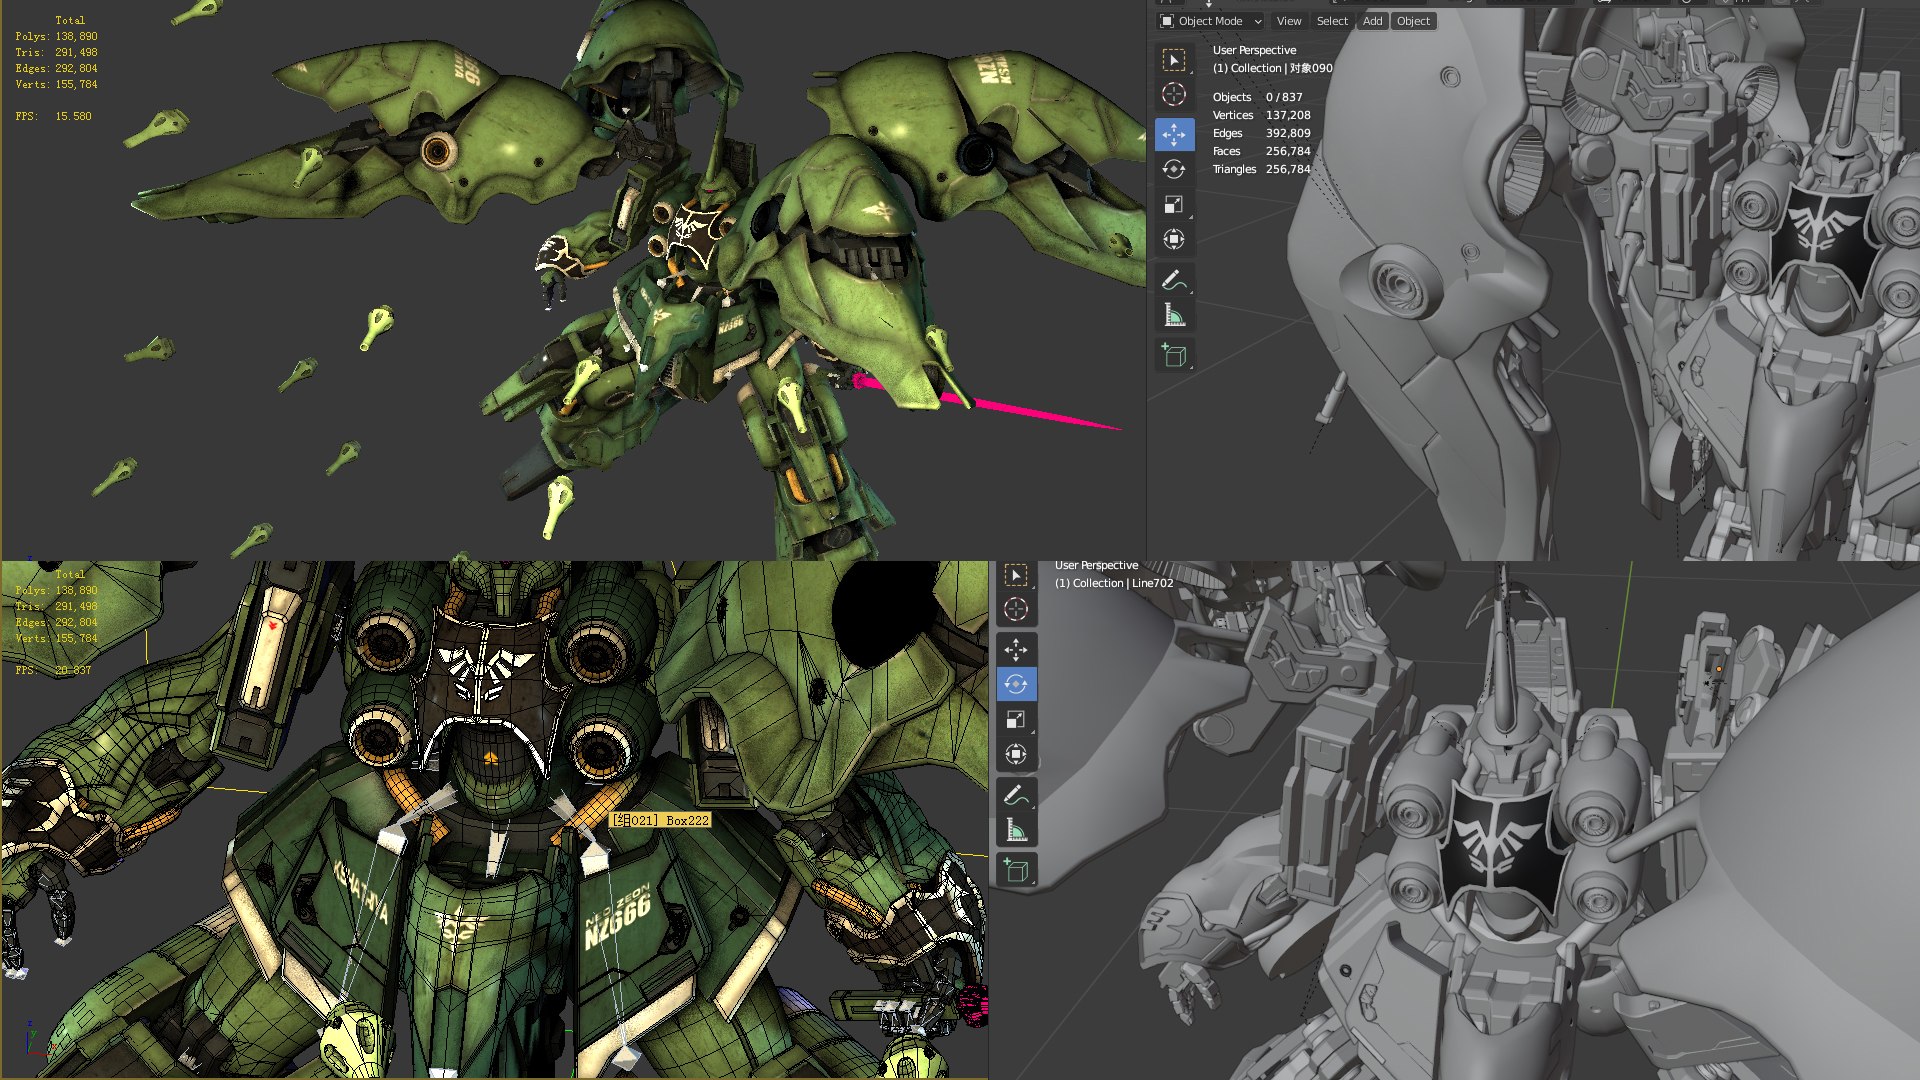Select the Add Cube tool in bottom Blender viewport
Screen dimensions: 1920x1080
coord(1016,870)
